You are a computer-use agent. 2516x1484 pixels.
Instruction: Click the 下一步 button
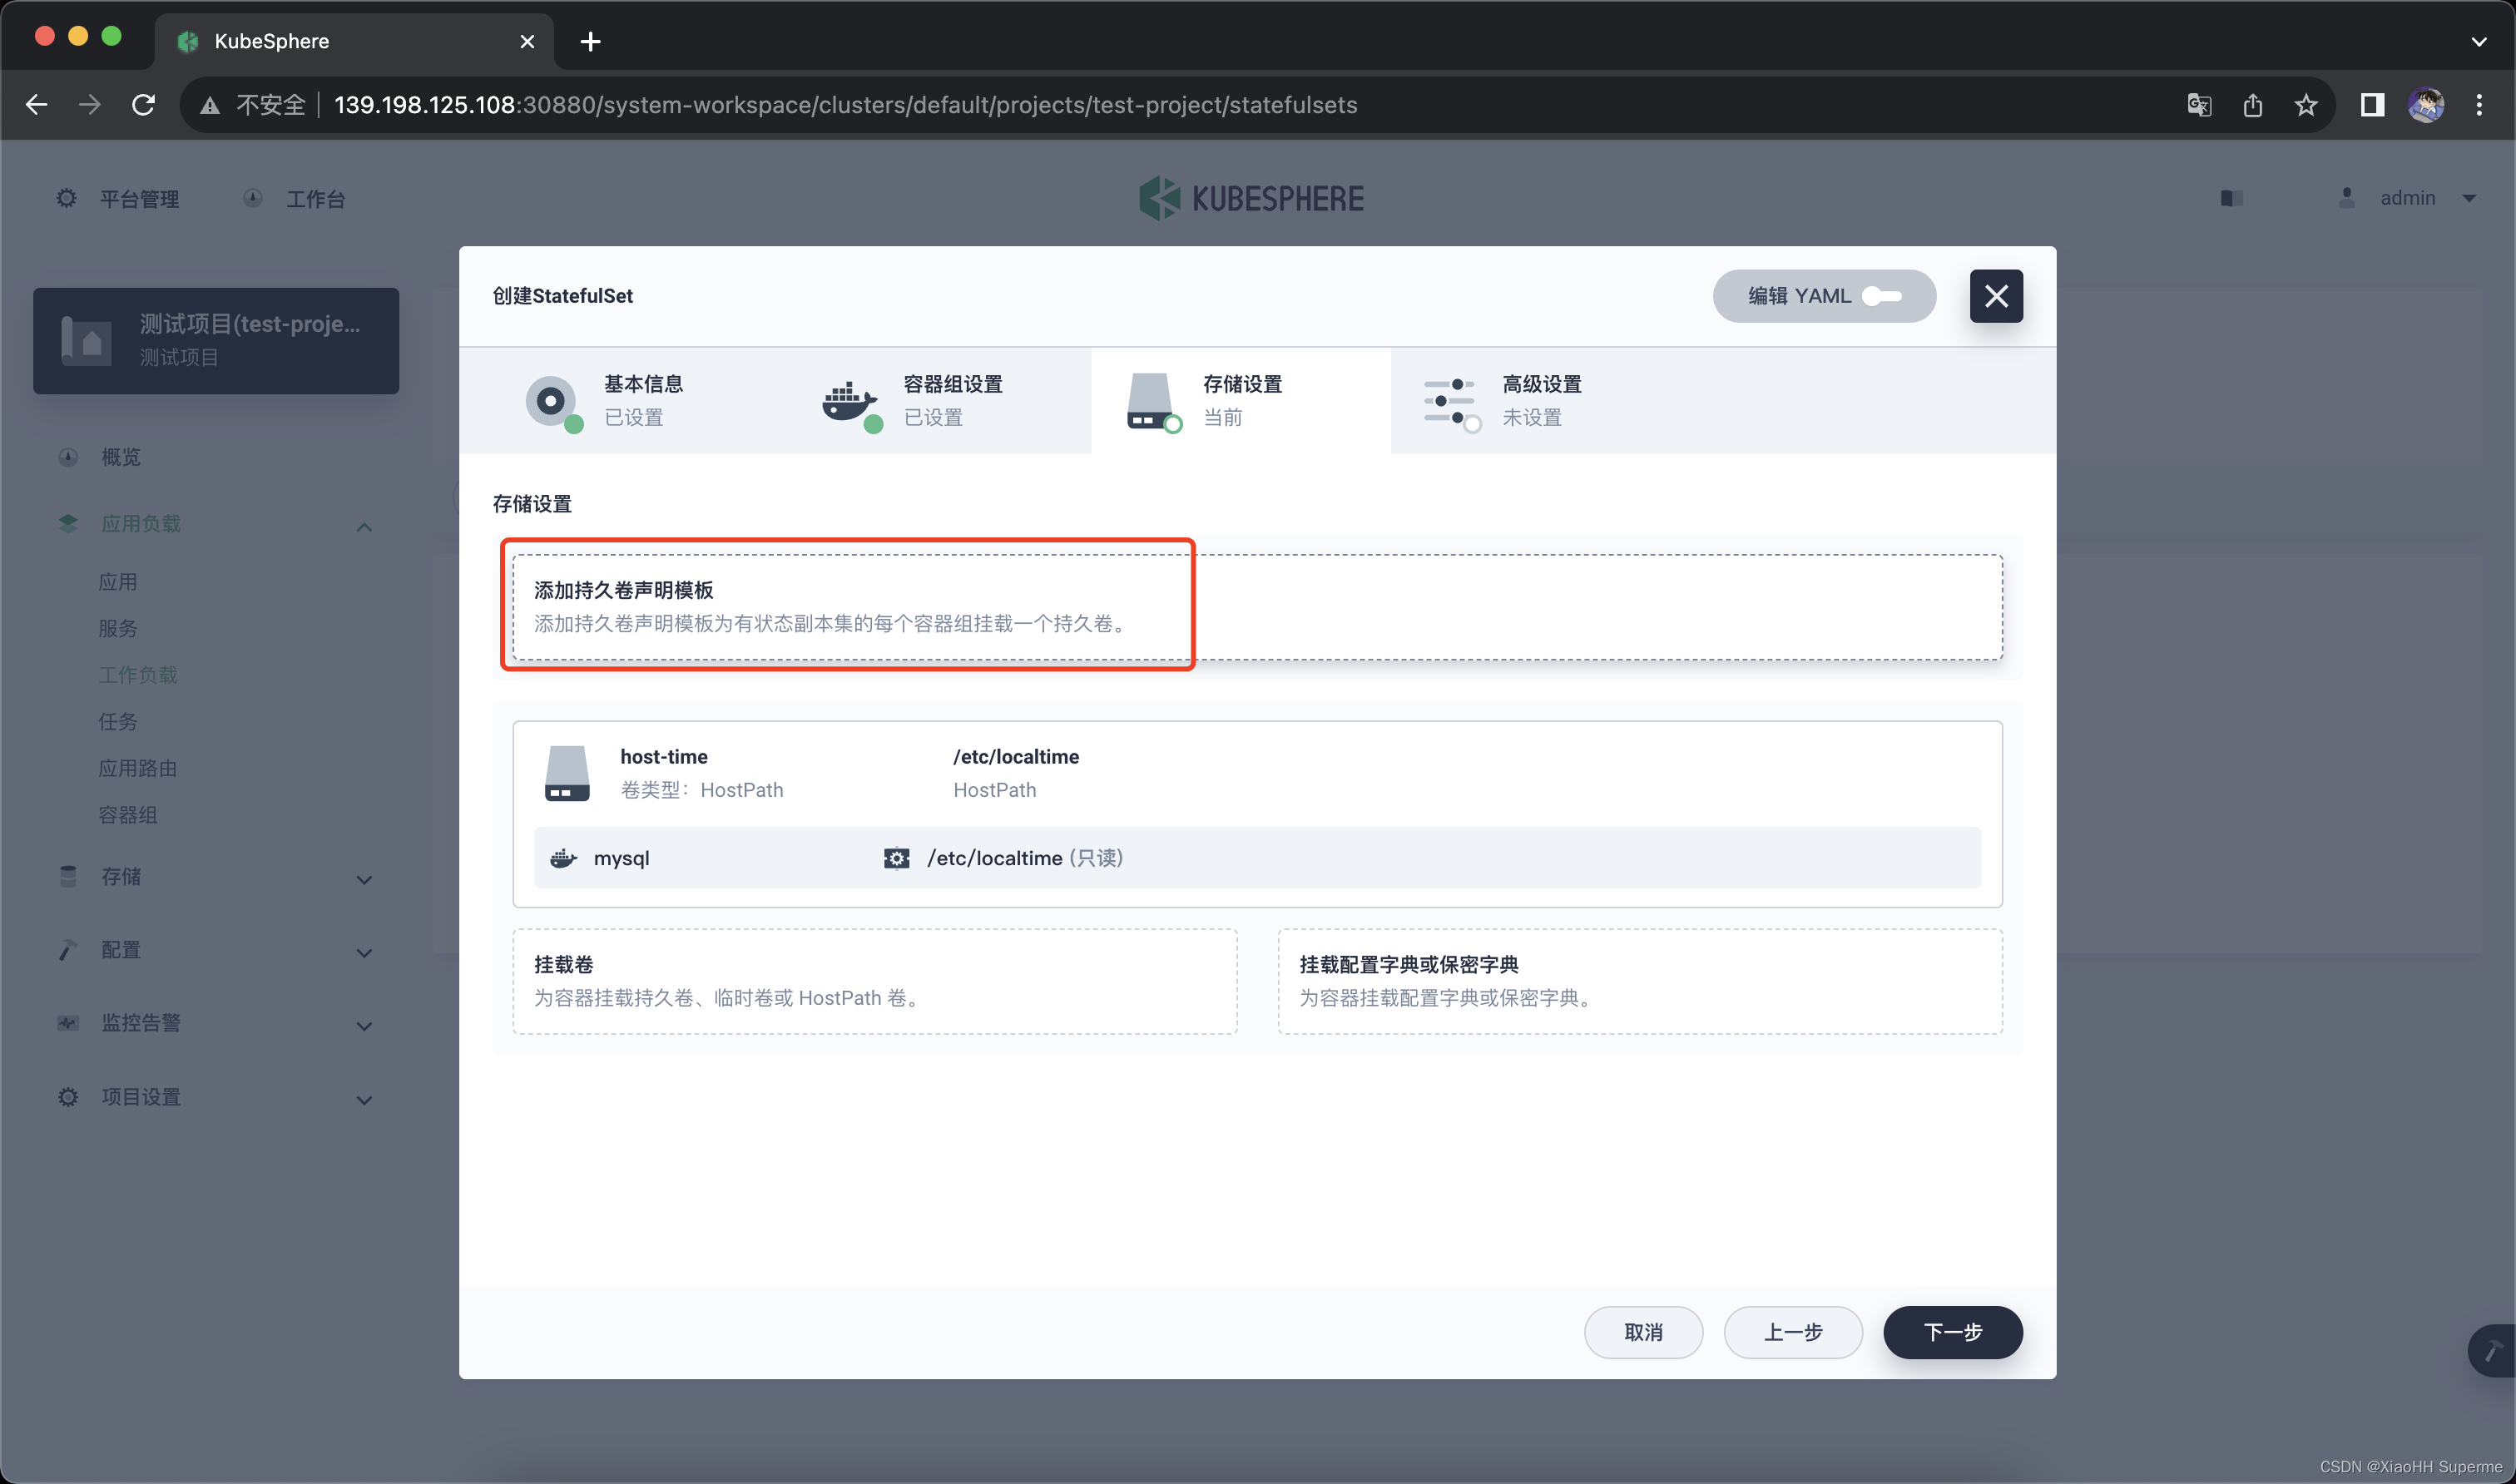click(x=1951, y=1332)
